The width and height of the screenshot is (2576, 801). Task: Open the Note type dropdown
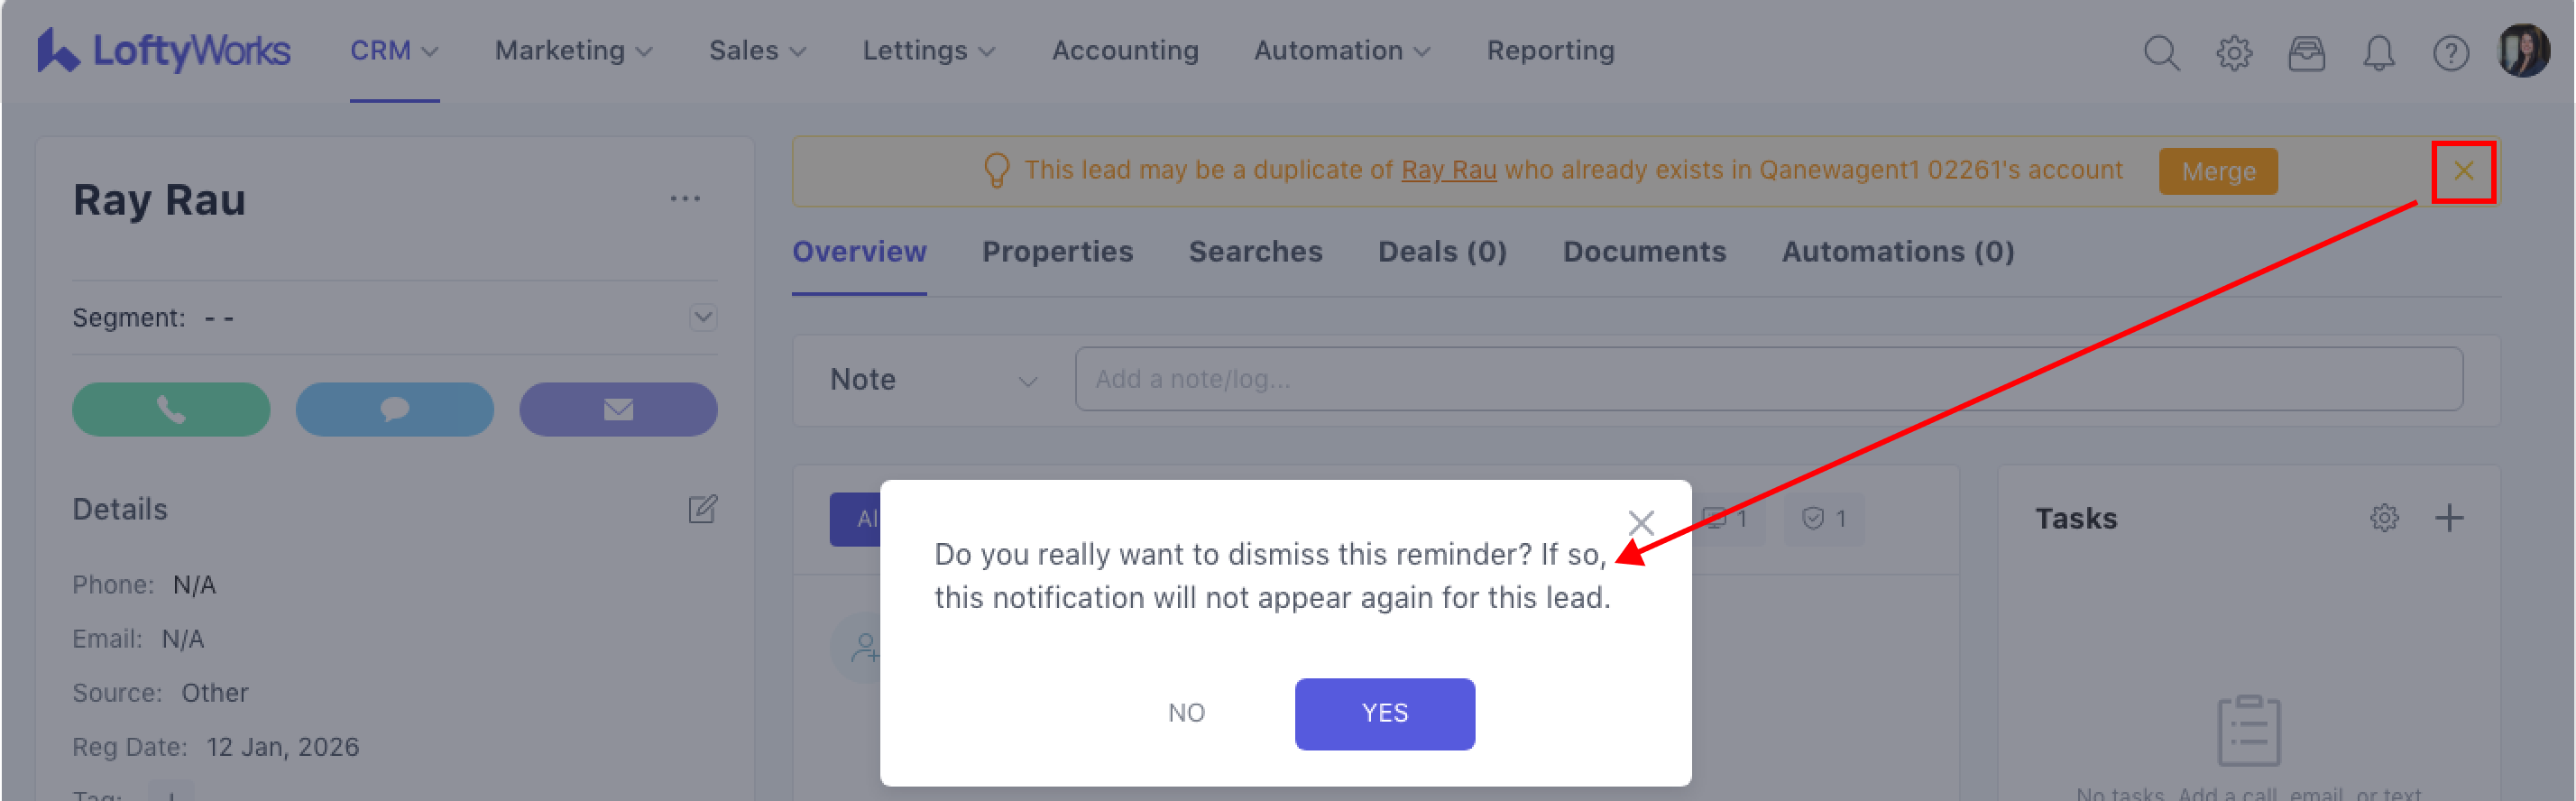(933, 380)
